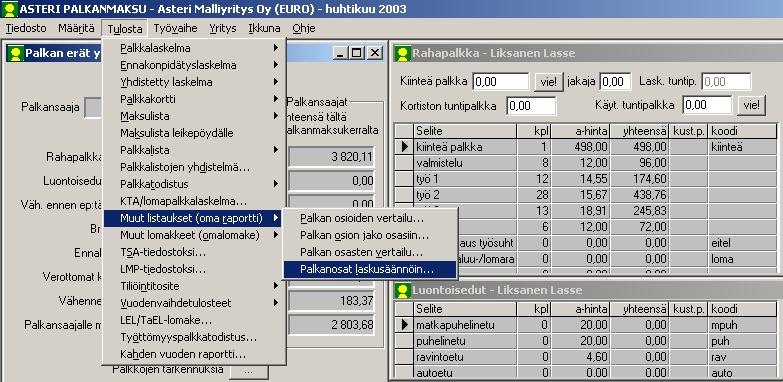Choose LMP-tiedostoksi...
Viewport: 783px width, 382px height.
[x=193, y=269]
